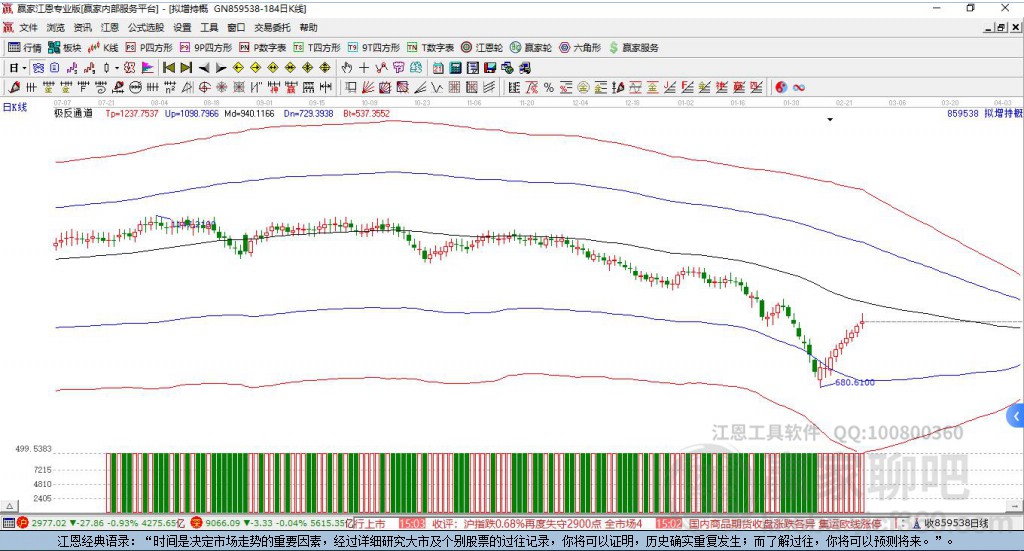Open the 公式选股 menu
The image size is (1024, 551).
tap(145, 28)
